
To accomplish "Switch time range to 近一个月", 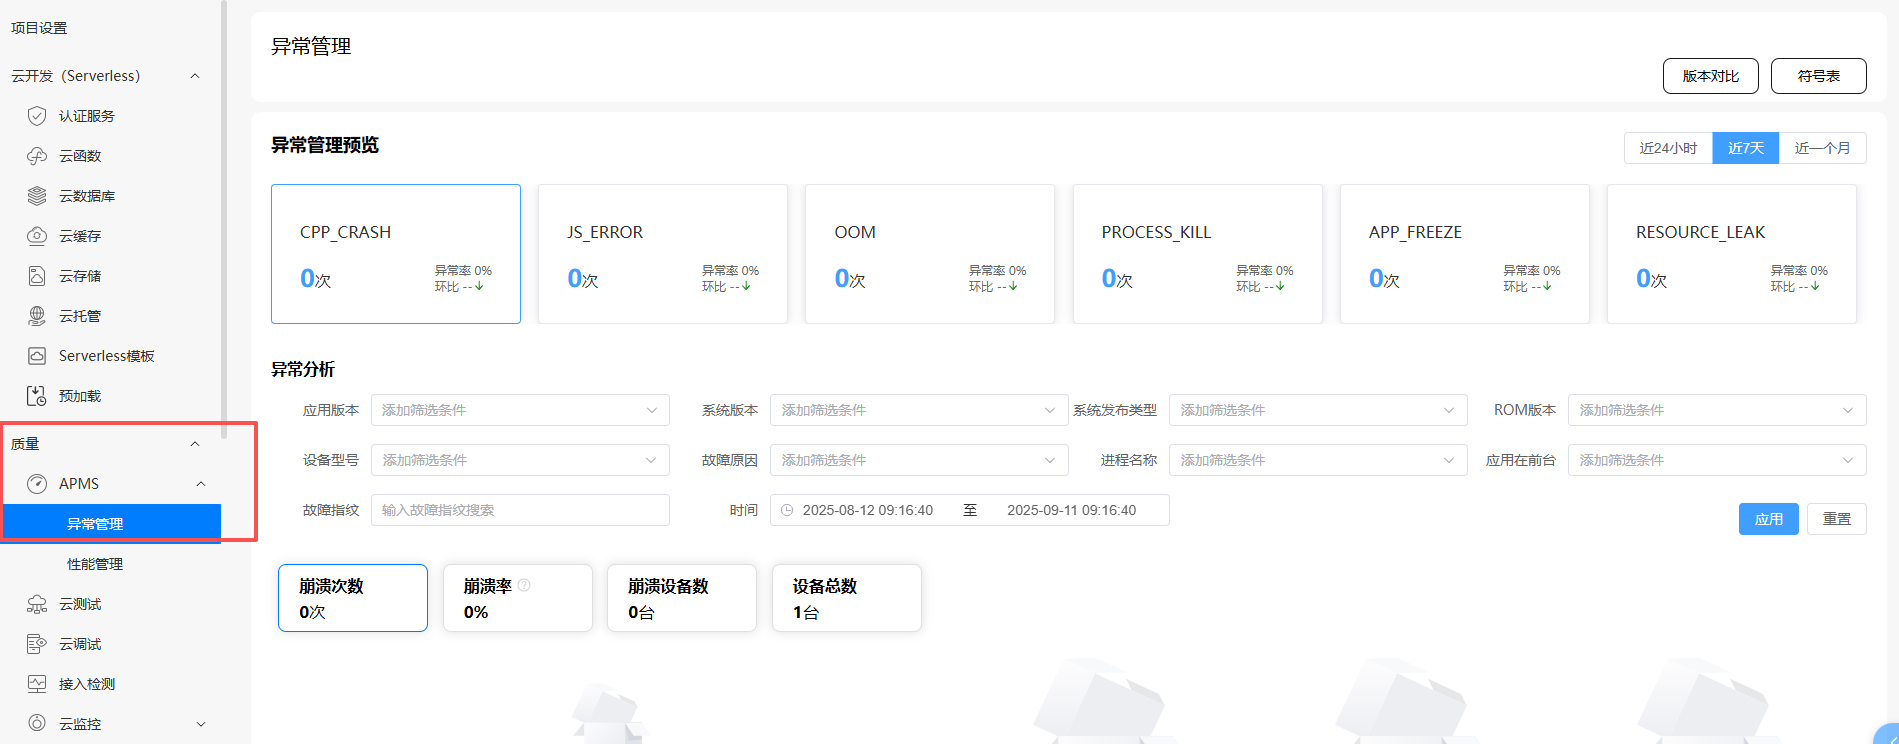I will pos(1822,148).
